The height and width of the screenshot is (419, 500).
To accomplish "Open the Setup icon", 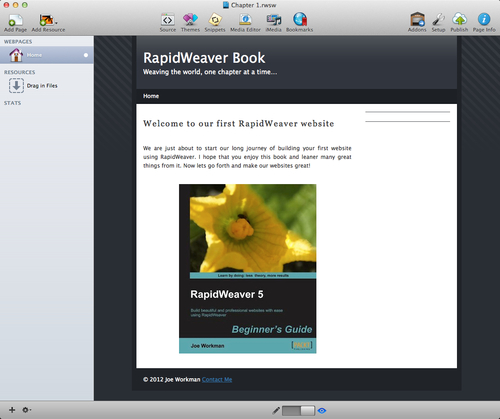I will (x=438, y=20).
